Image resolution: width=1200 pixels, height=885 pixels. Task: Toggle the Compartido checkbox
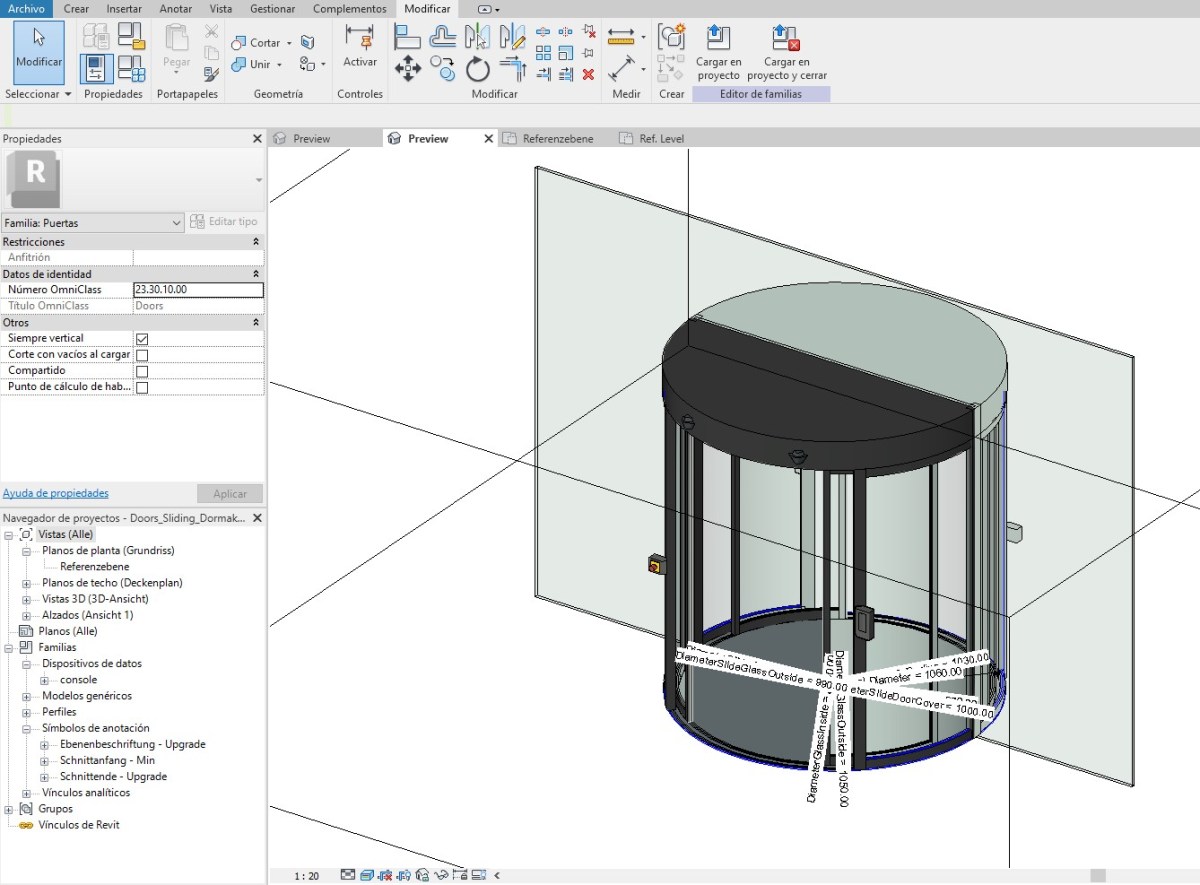142,370
